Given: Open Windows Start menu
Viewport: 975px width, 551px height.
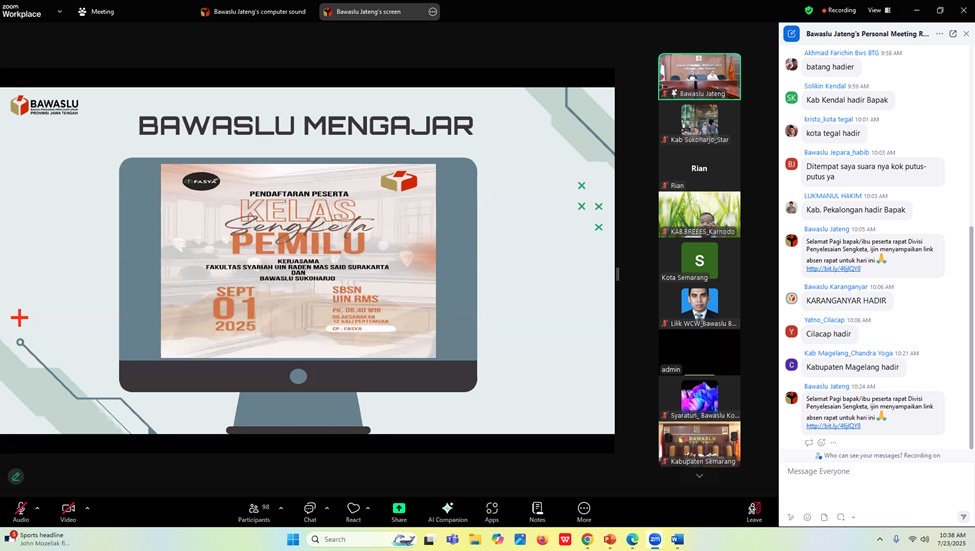Looking at the screenshot, I should 293,539.
